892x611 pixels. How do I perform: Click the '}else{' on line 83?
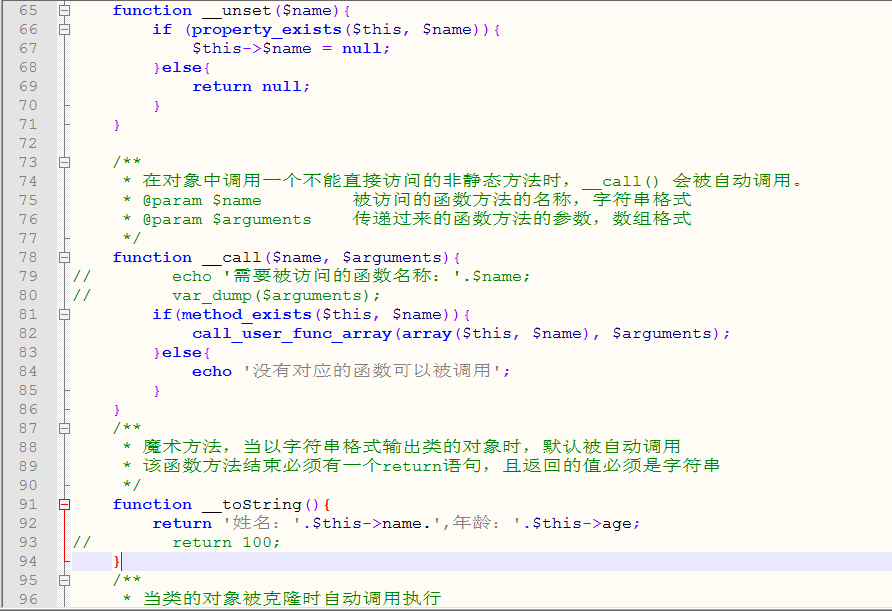[182, 353]
